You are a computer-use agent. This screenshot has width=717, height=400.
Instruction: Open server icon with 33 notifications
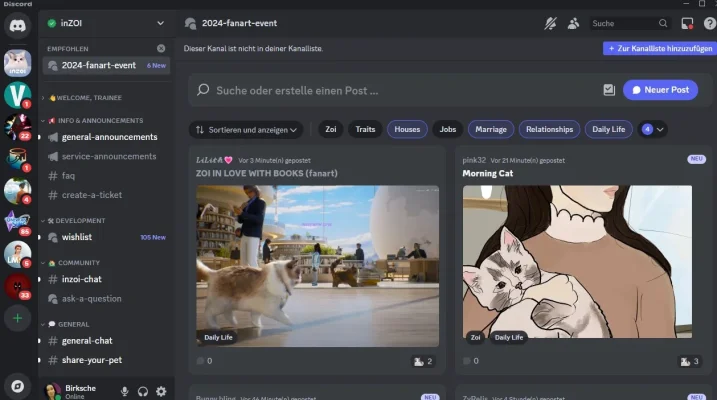coord(17,287)
